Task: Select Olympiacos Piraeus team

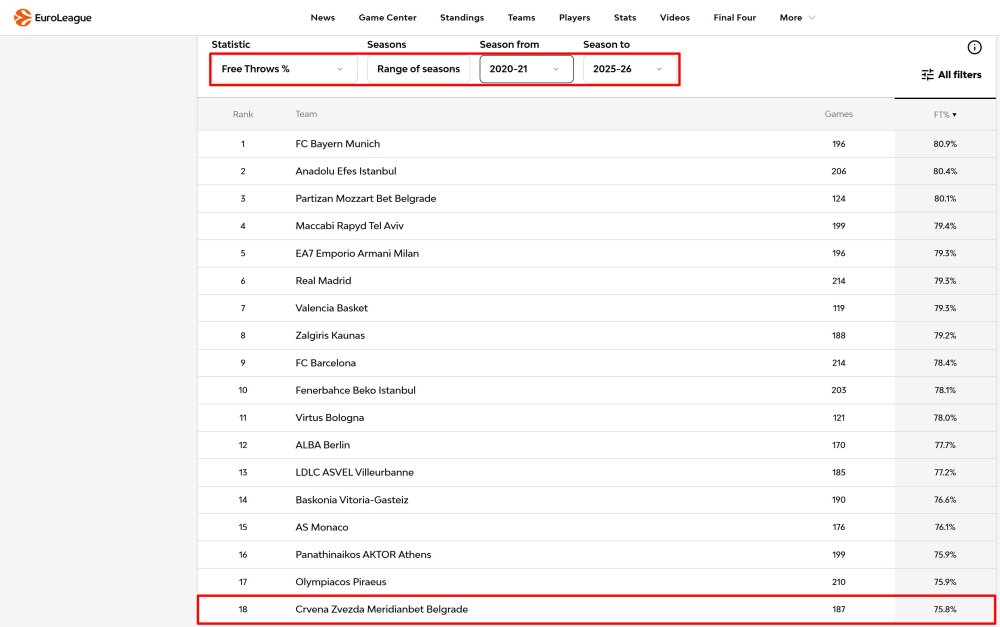Action: (341, 582)
